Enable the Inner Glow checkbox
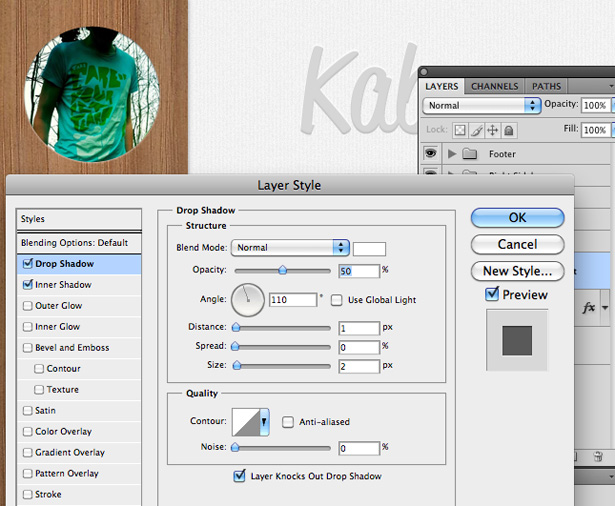The image size is (615, 506). point(27,326)
